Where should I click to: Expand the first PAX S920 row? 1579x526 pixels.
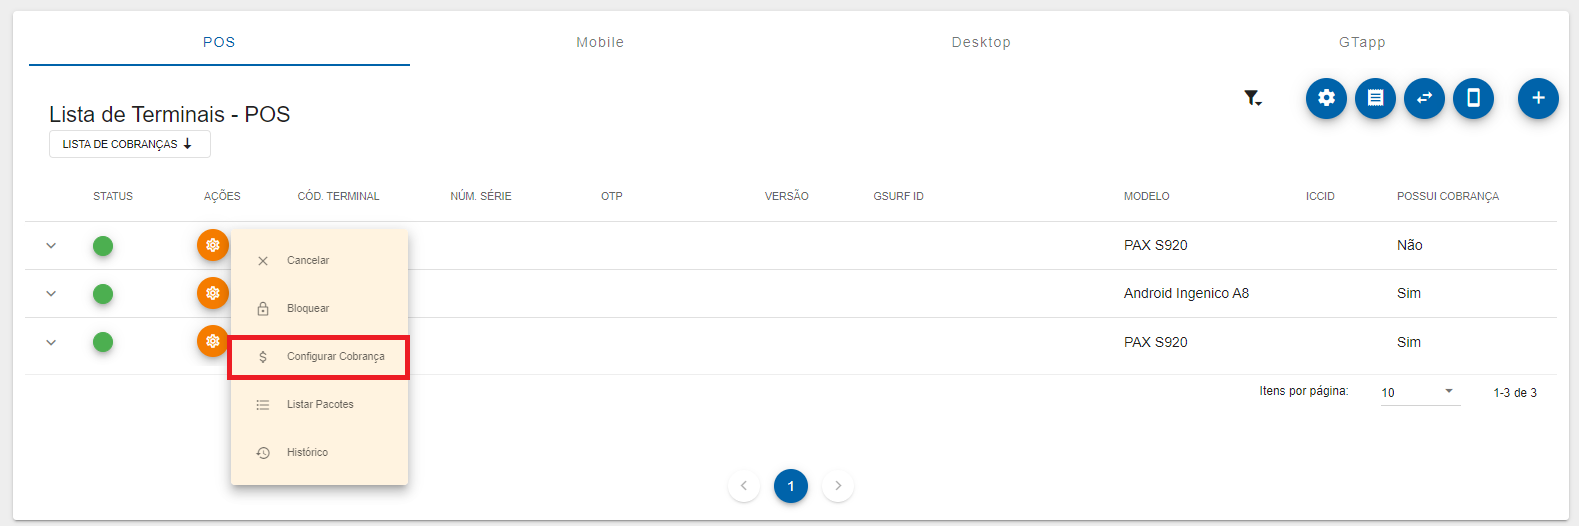tap(51, 246)
